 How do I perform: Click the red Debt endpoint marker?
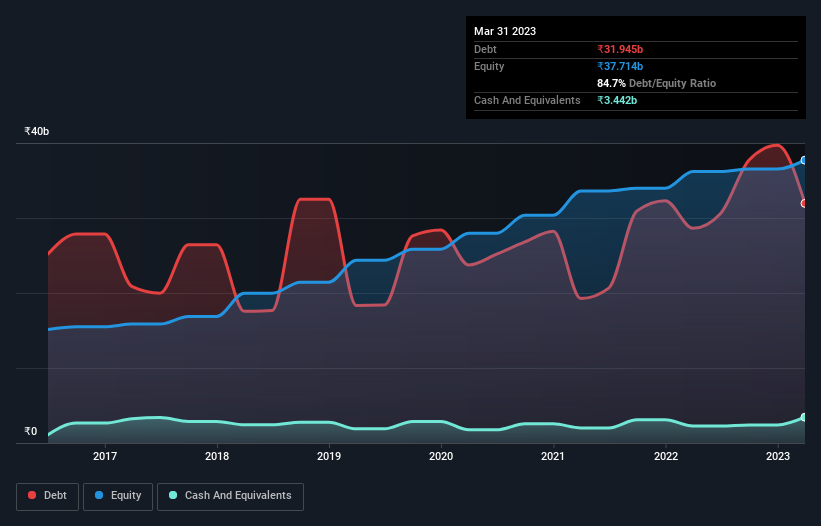point(804,204)
